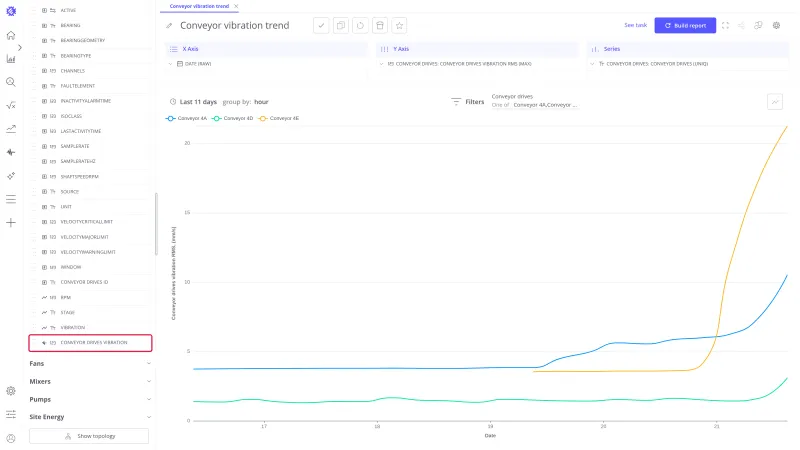Open the Conveyor drives filter values dropdown
Screen dimensions: 800x450
point(544,105)
